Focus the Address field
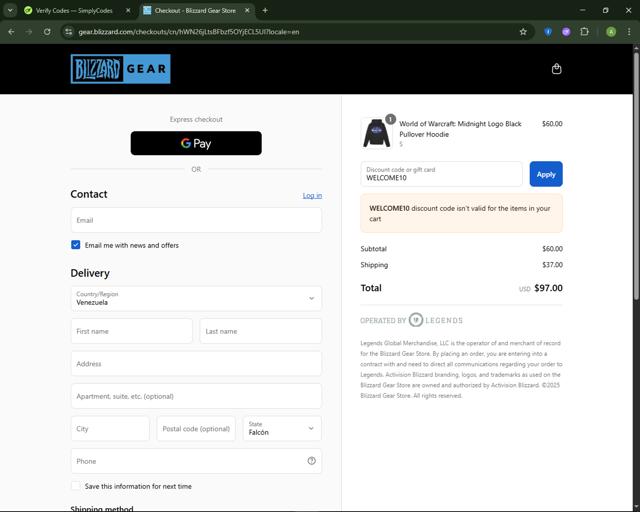This screenshot has height=512, width=640. [x=196, y=363]
